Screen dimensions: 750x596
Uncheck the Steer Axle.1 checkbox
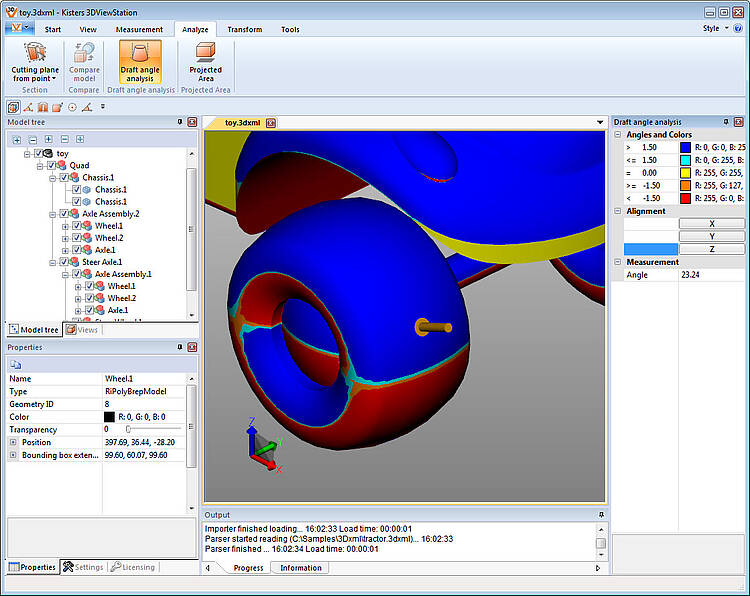[65, 262]
